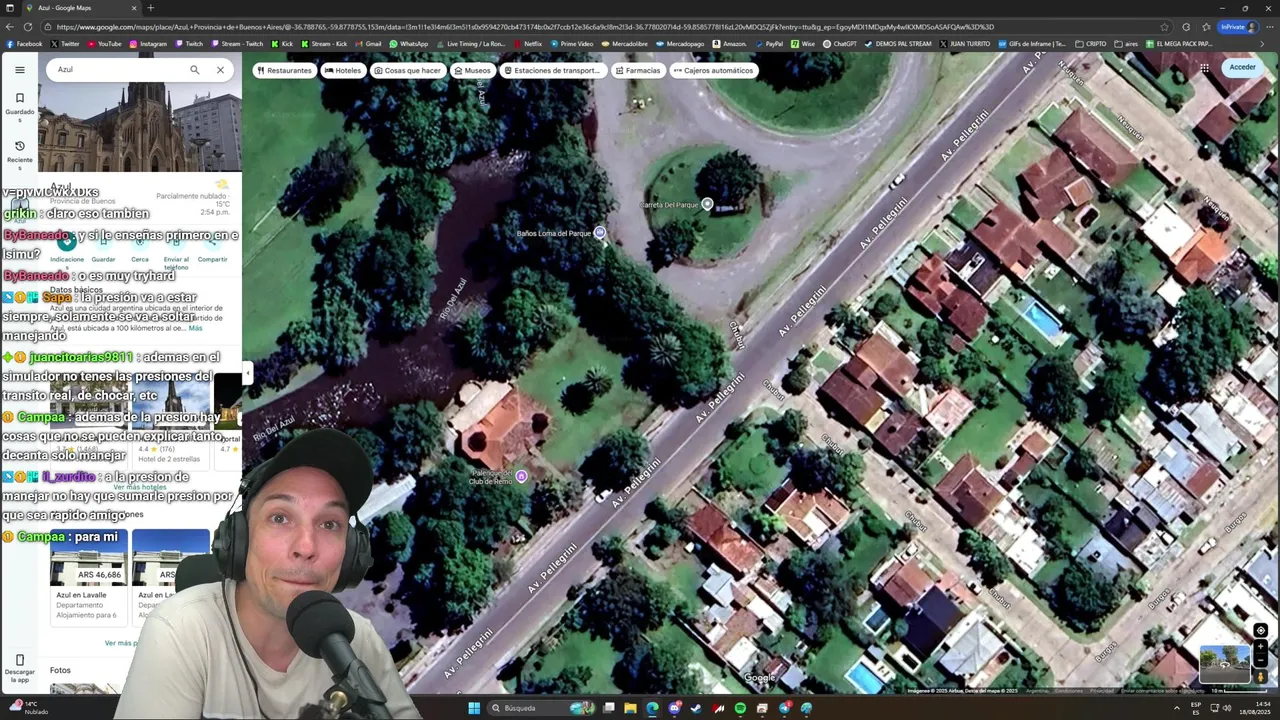Filter map by Hoteles
1280x720 pixels.
click(x=342, y=70)
